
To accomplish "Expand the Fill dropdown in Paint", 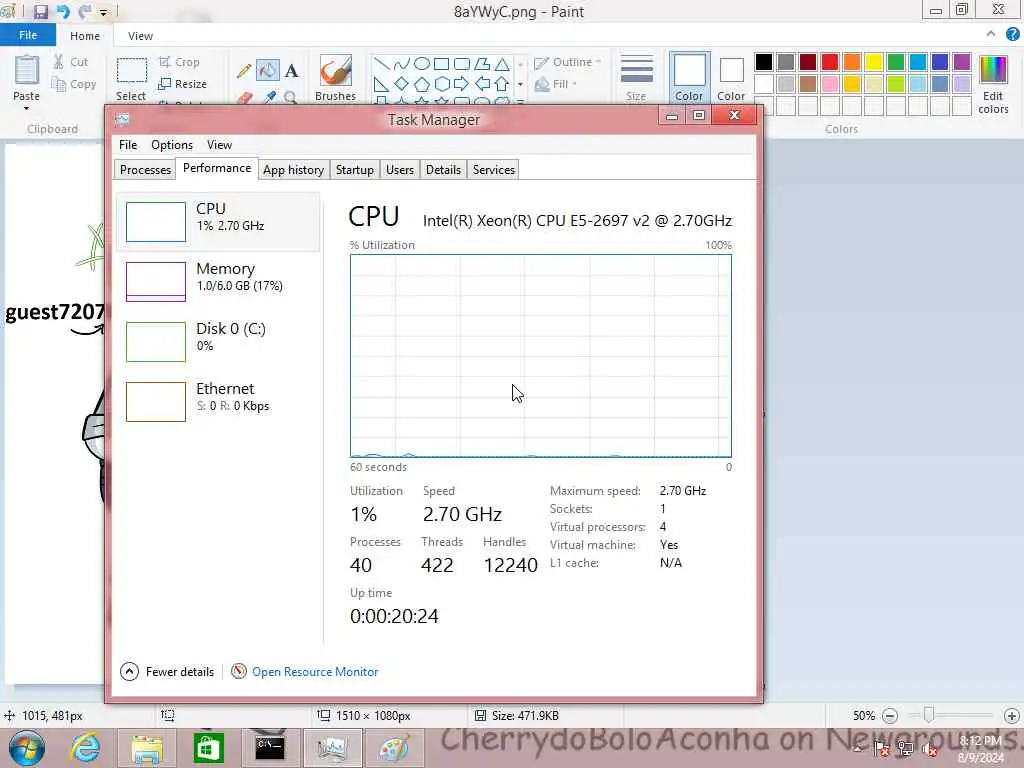I will [x=556, y=84].
